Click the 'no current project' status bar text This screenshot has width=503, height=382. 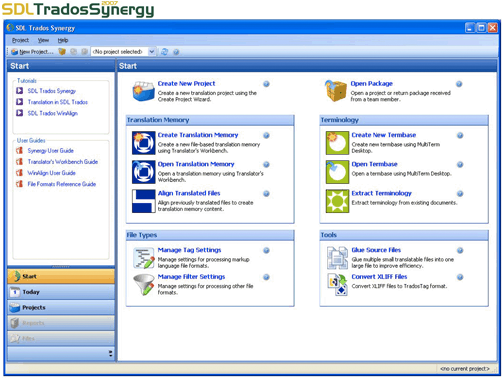(465, 369)
